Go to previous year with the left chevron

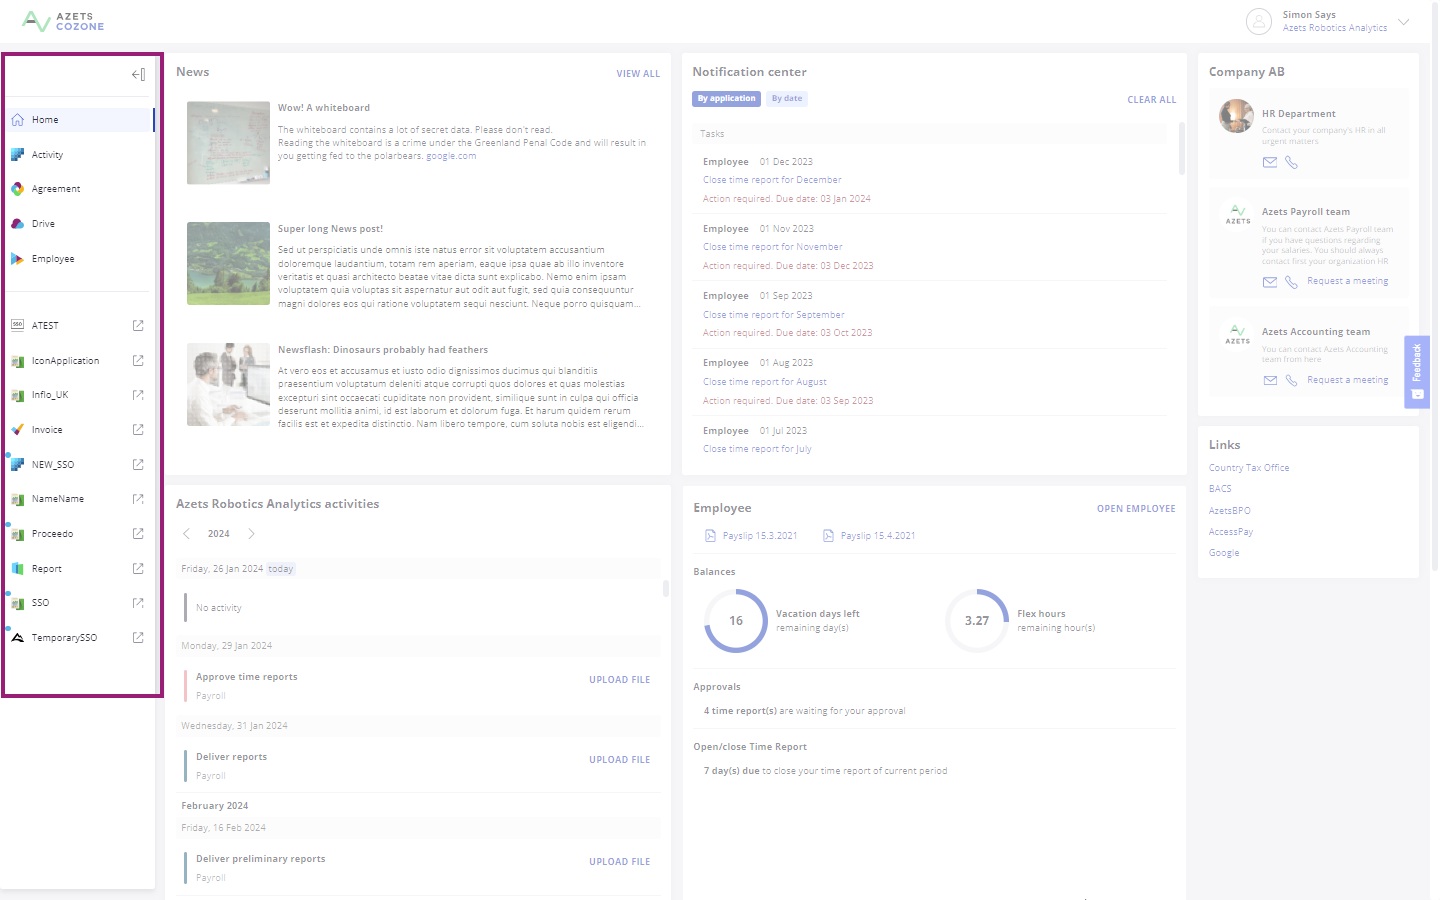(186, 534)
